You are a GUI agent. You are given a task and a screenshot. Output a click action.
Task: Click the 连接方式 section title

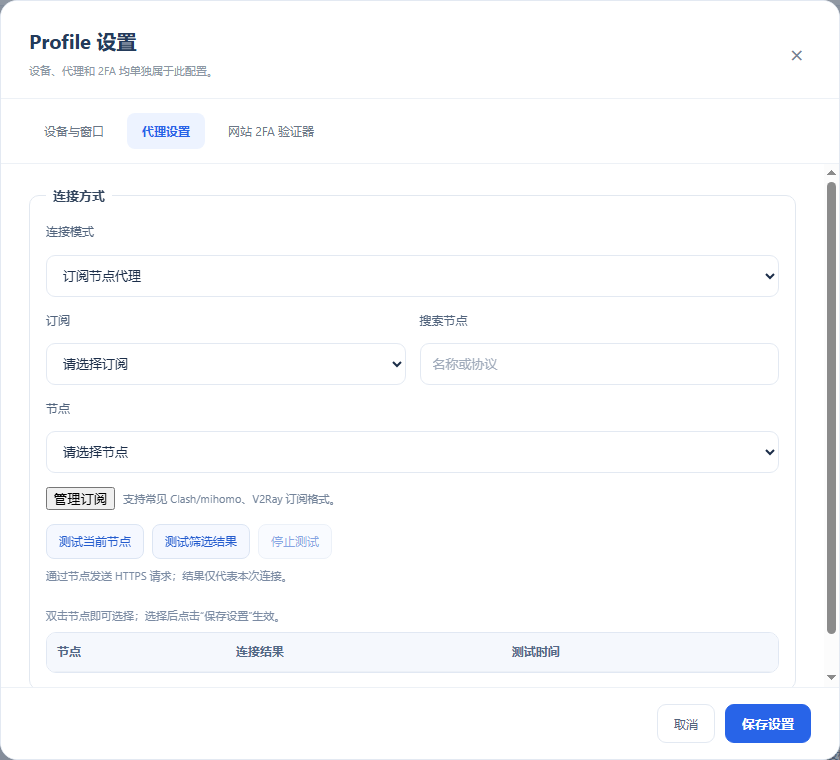click(x=79, y=196)
